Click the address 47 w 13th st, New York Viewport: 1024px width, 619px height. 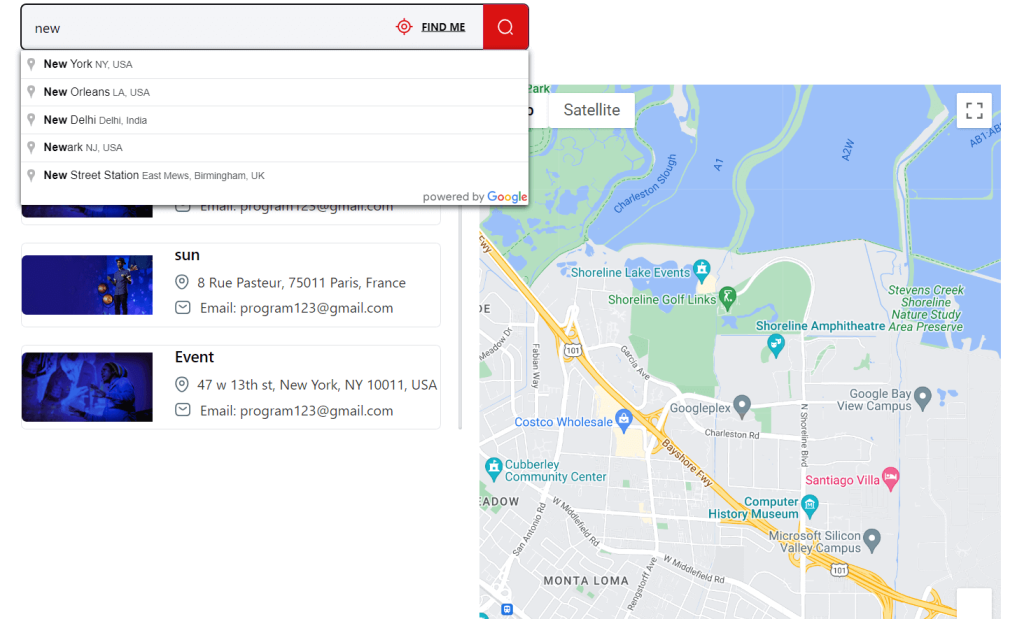(x=317, y=385)
